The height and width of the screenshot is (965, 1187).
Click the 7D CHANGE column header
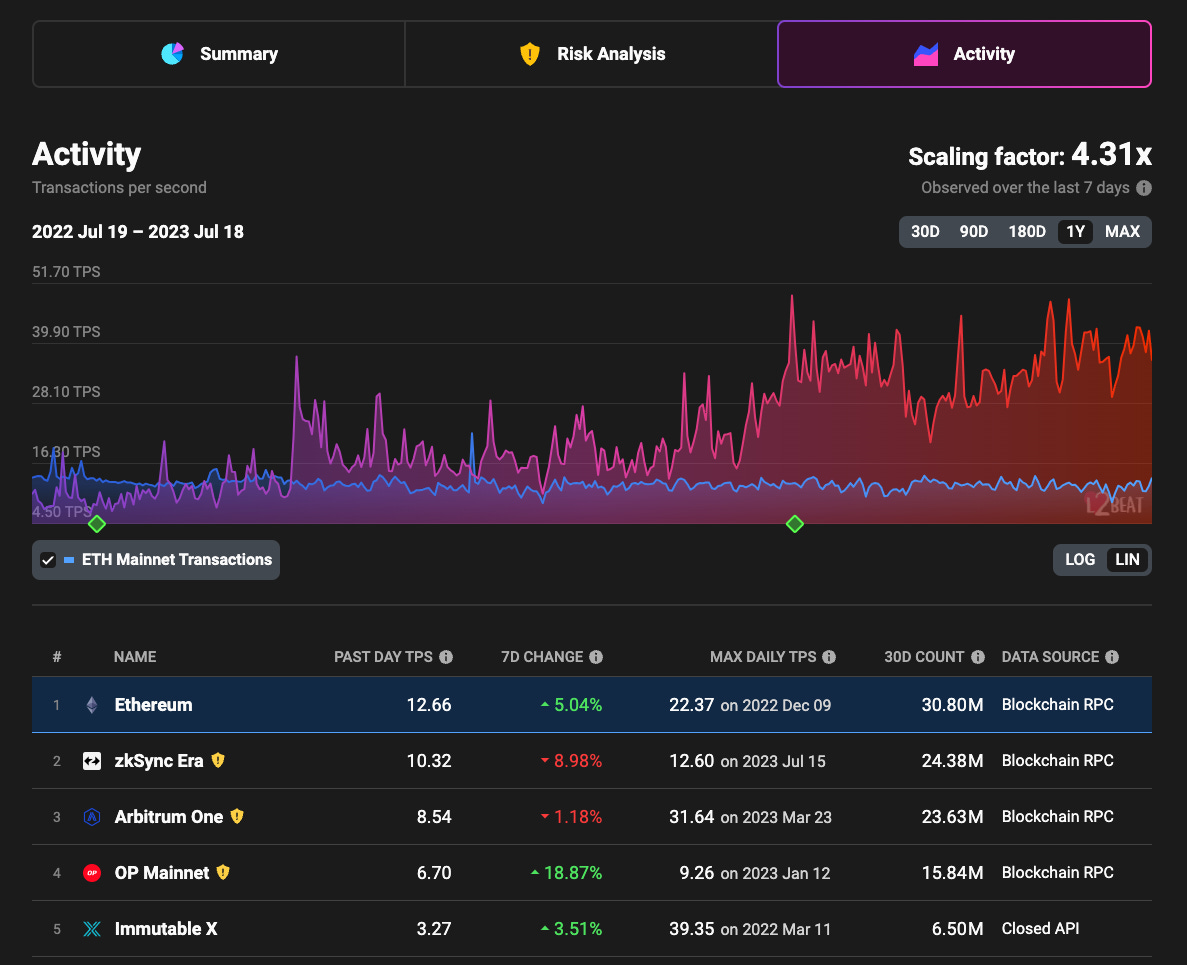tap(542, 657)
